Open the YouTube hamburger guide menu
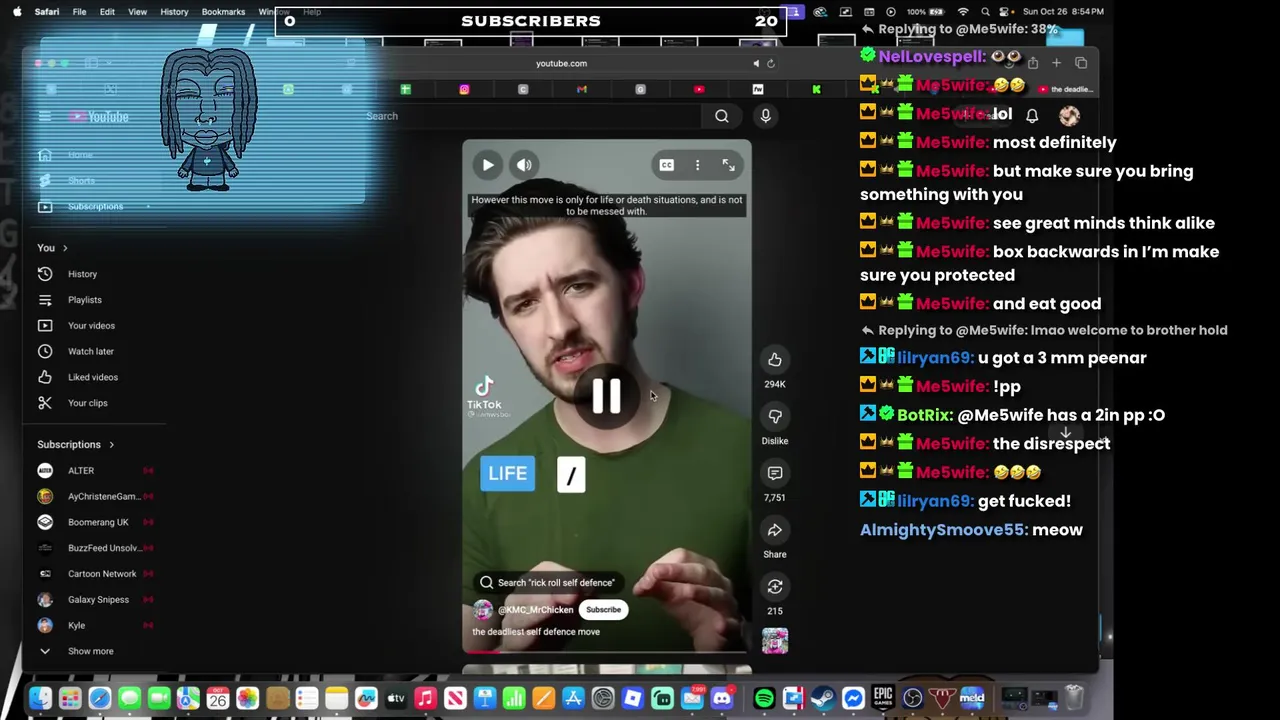The height and width of the screenshot is (720, 1280). click(x=44, y=117)
